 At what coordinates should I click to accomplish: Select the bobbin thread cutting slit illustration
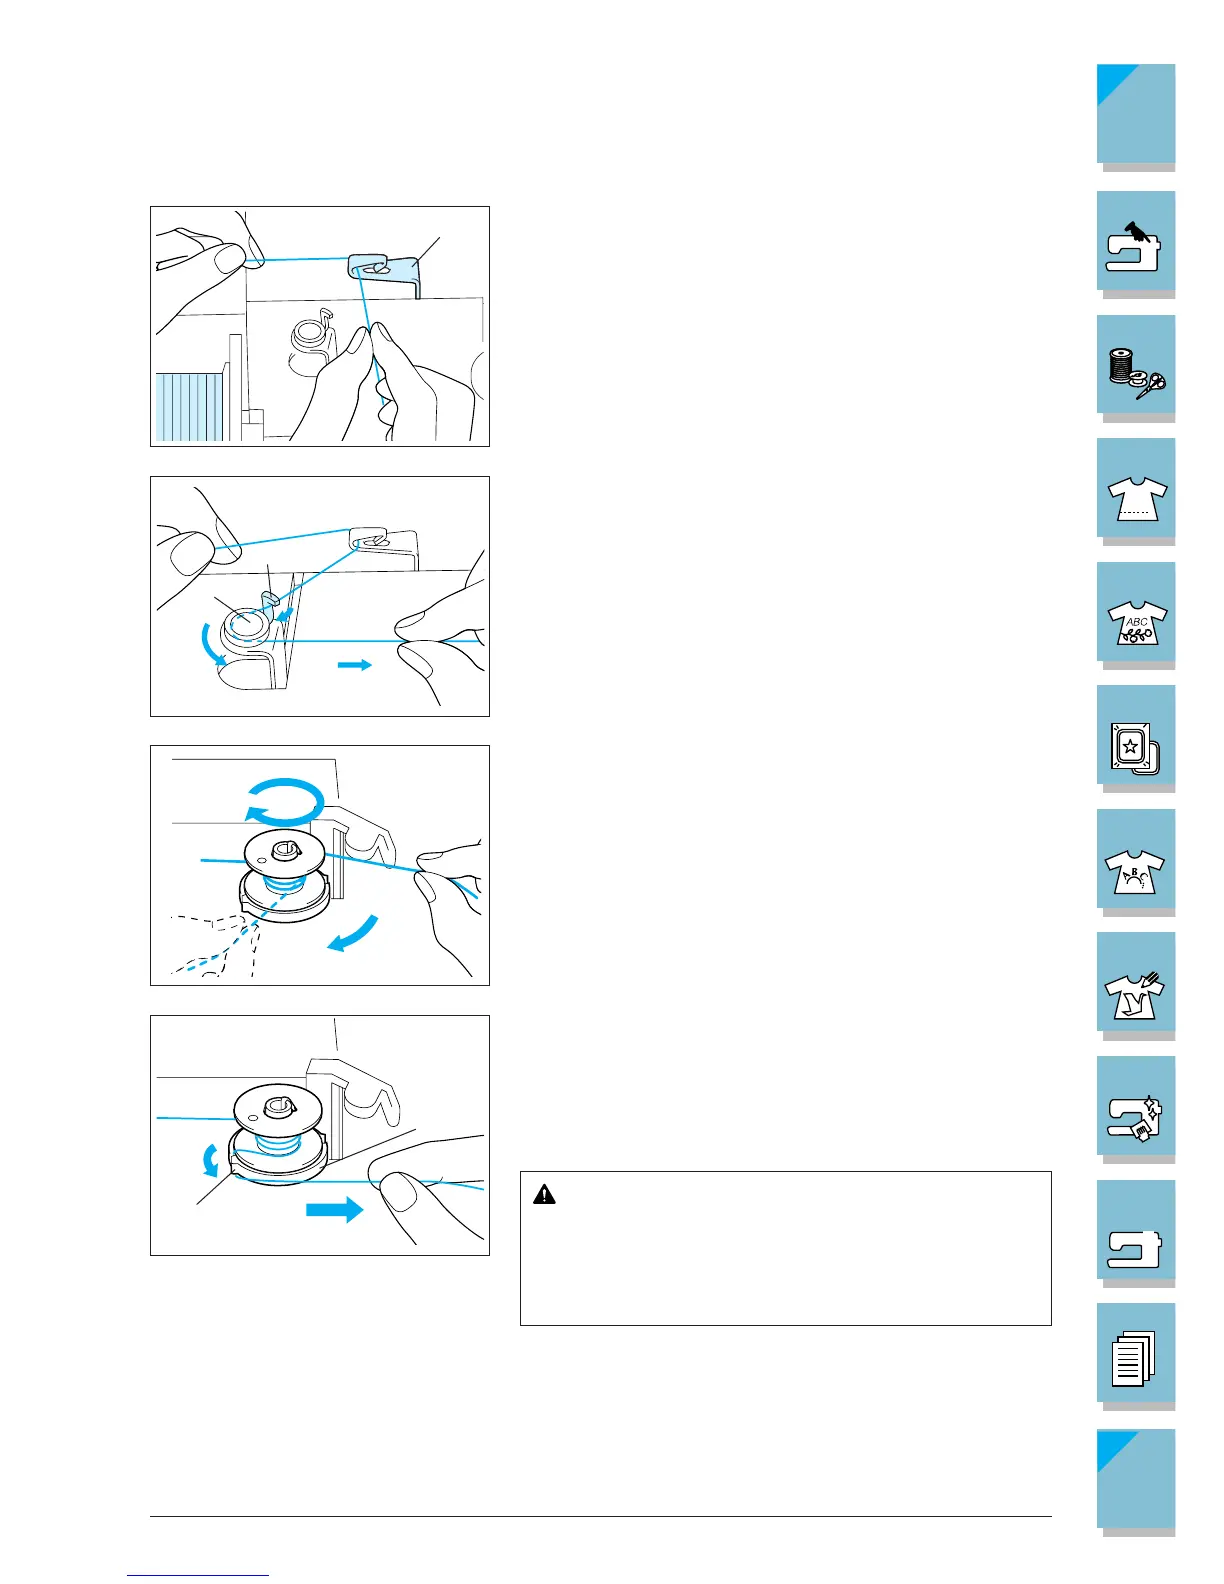[x=320, y=1135]
